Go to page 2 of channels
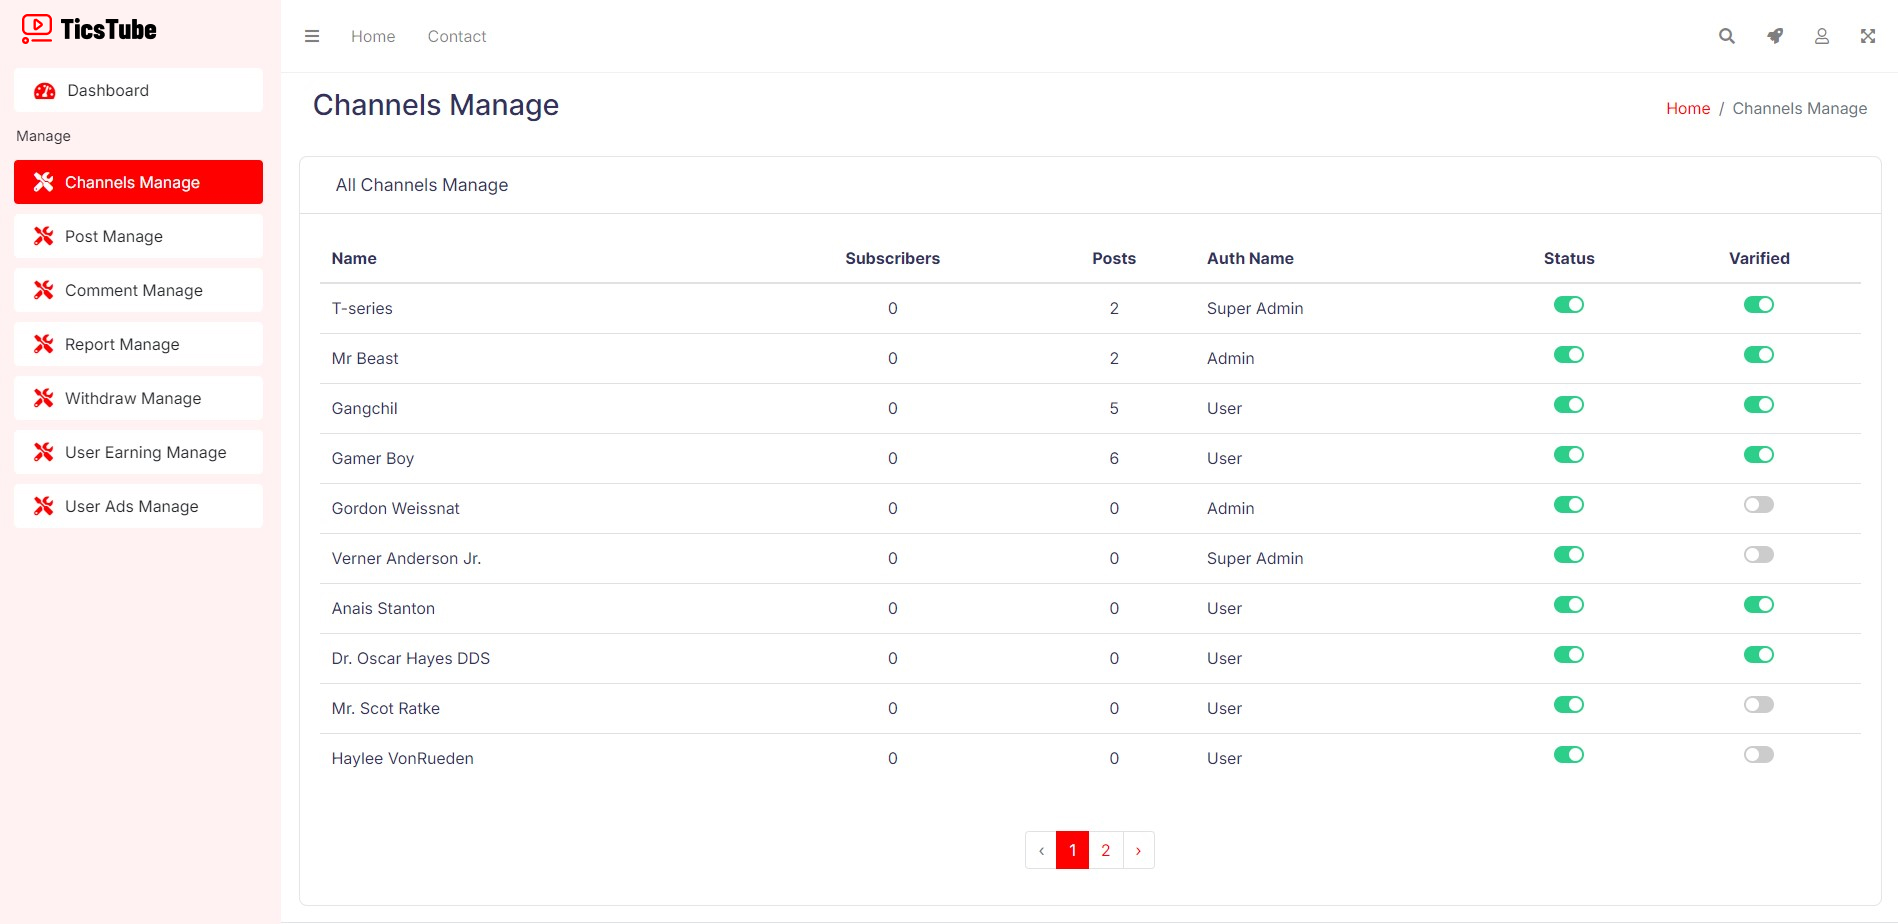This screenshot has height=924, width=1898. [x=1105, y=850]
